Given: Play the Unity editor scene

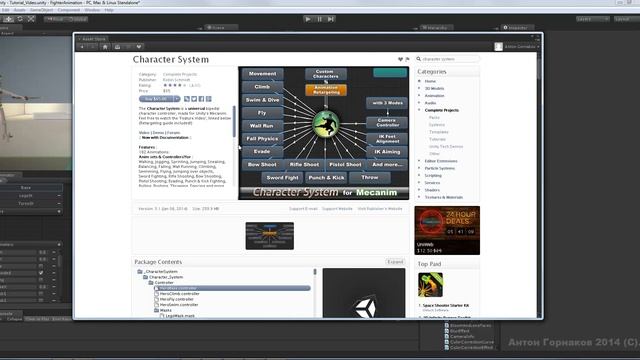Looking at the screenshot, I should pyautogui.click(x=308, y=19).
